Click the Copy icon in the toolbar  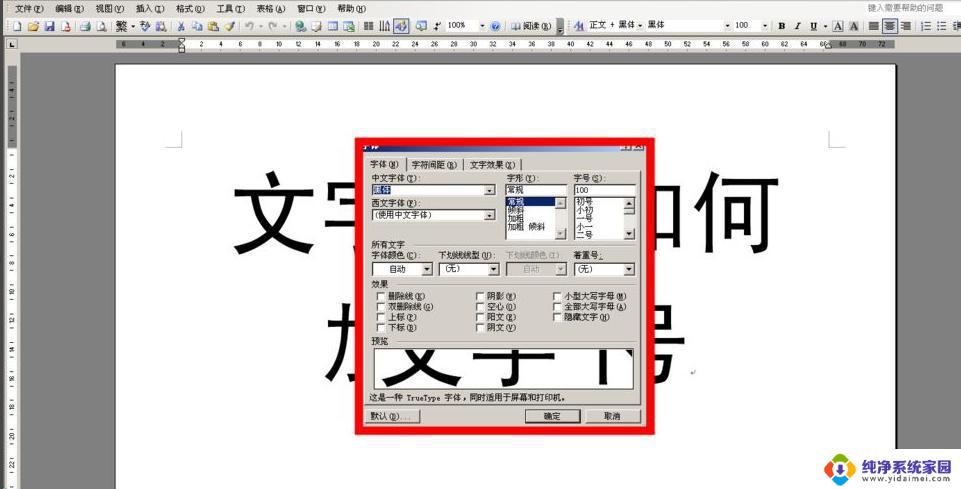click(197, 26)
